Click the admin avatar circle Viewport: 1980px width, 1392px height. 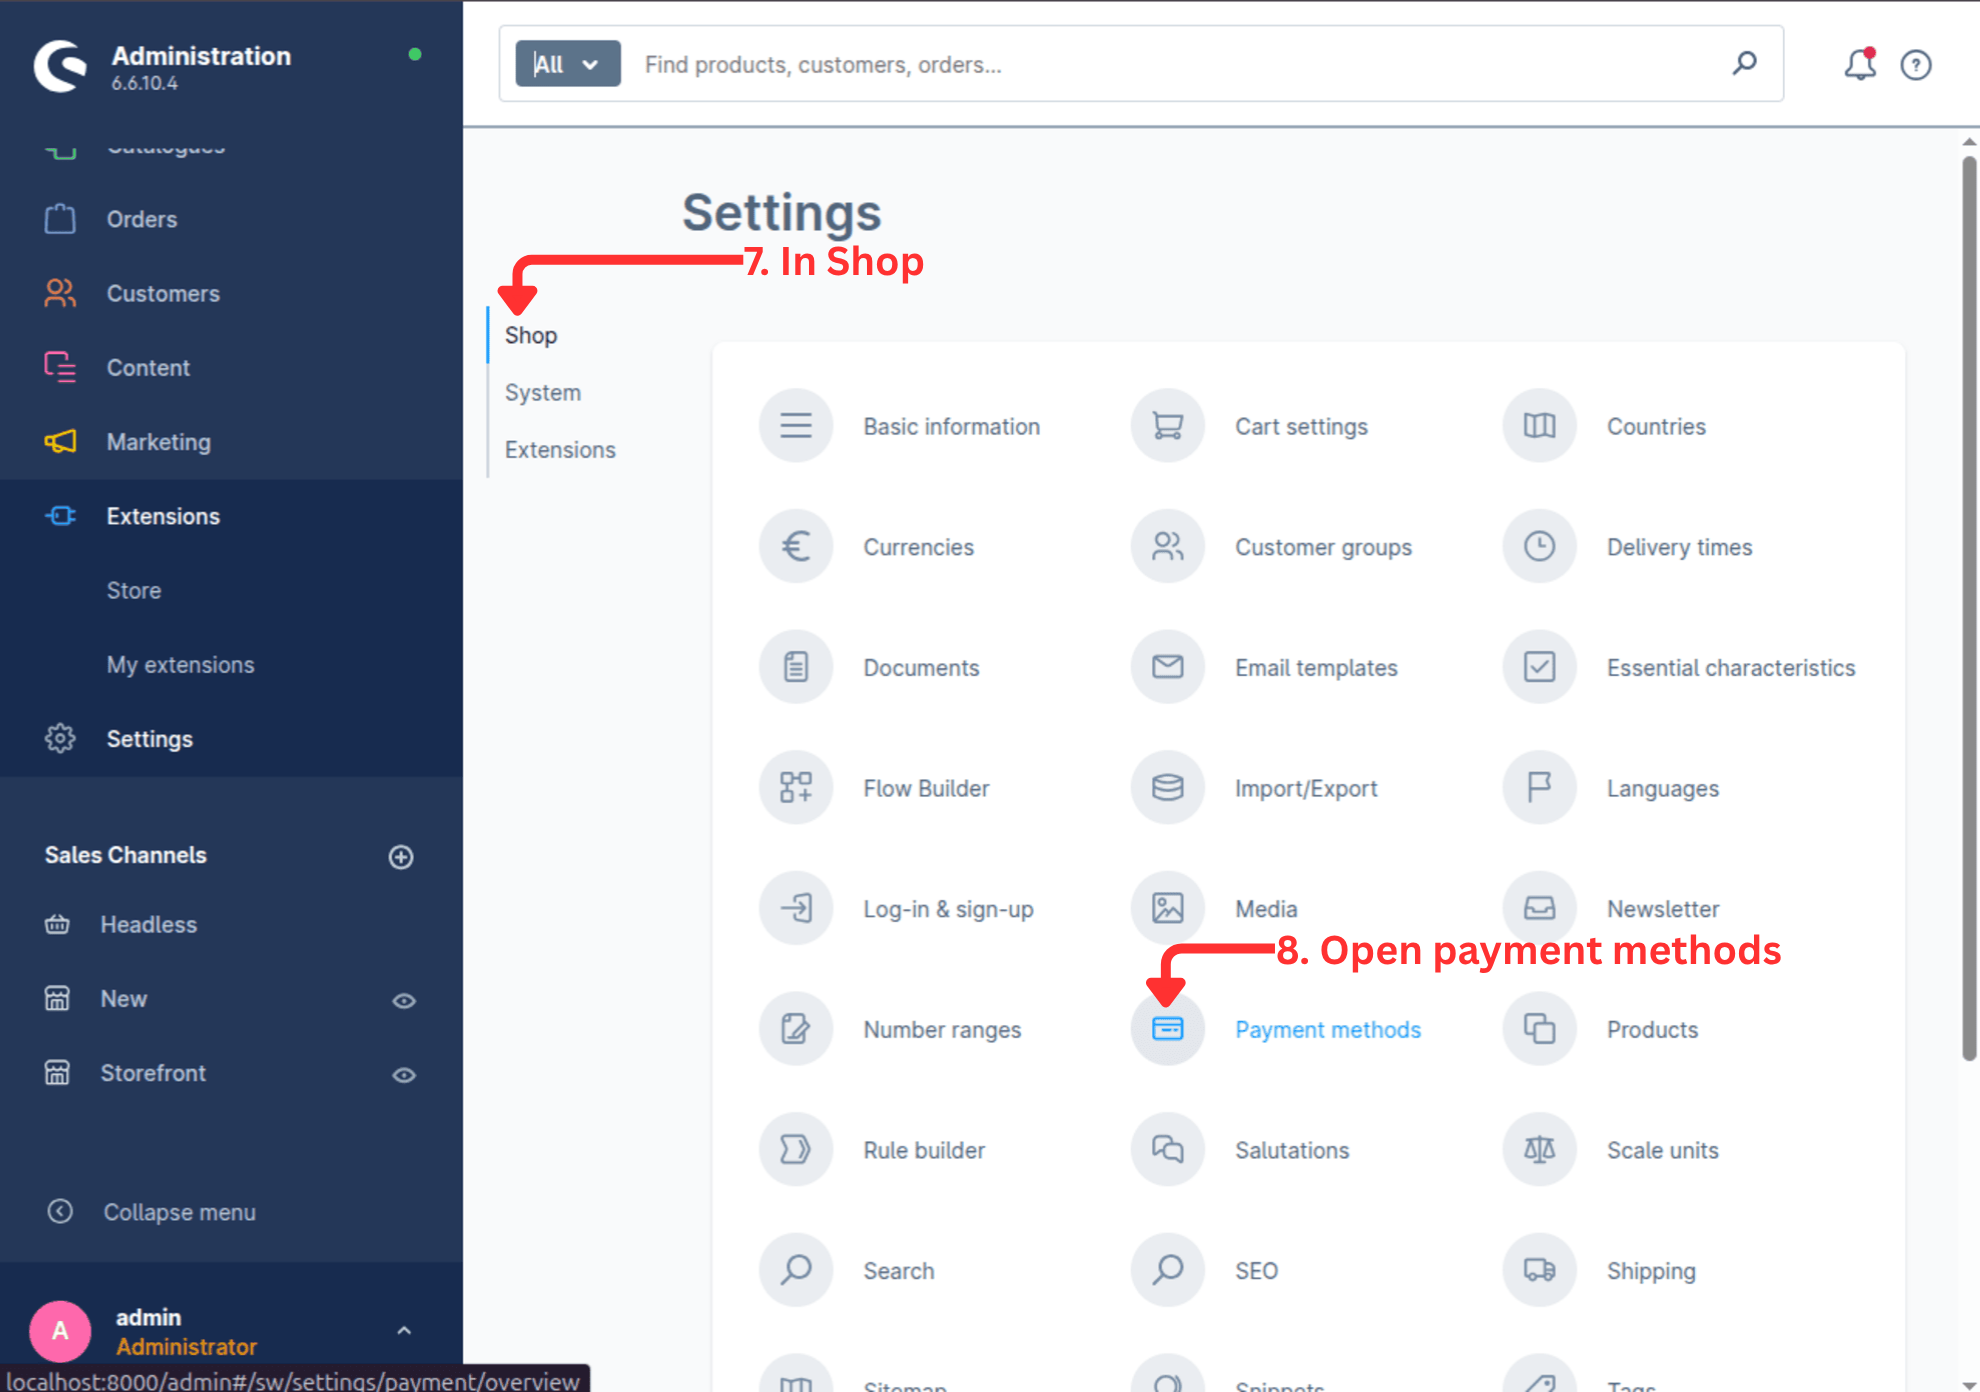coord(60,1331)
